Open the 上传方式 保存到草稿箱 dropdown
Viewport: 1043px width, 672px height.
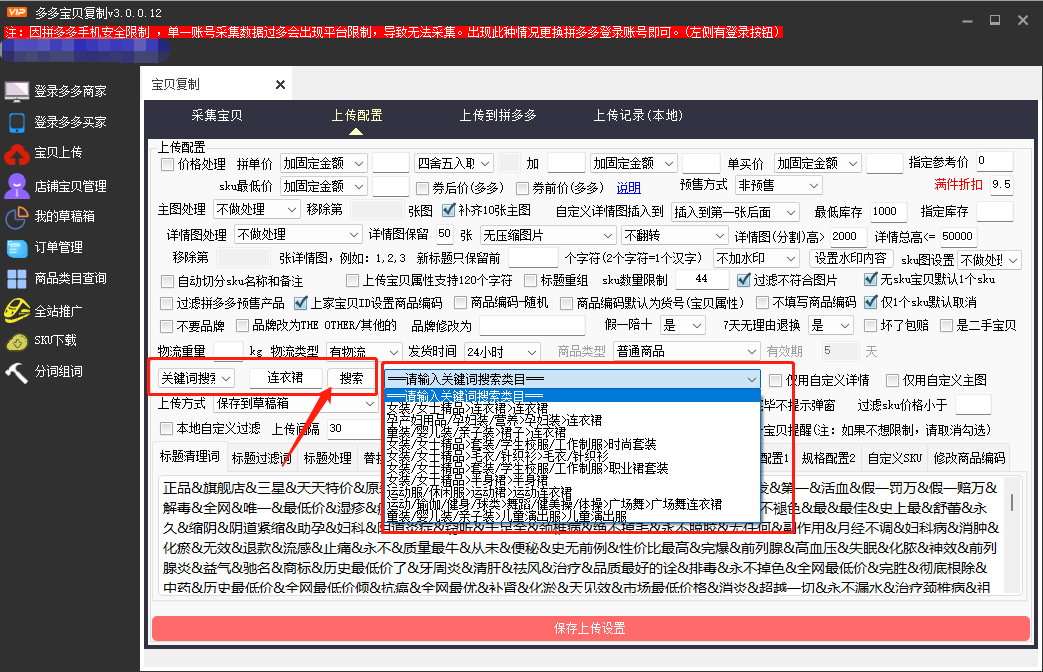(x=295, y=403)
